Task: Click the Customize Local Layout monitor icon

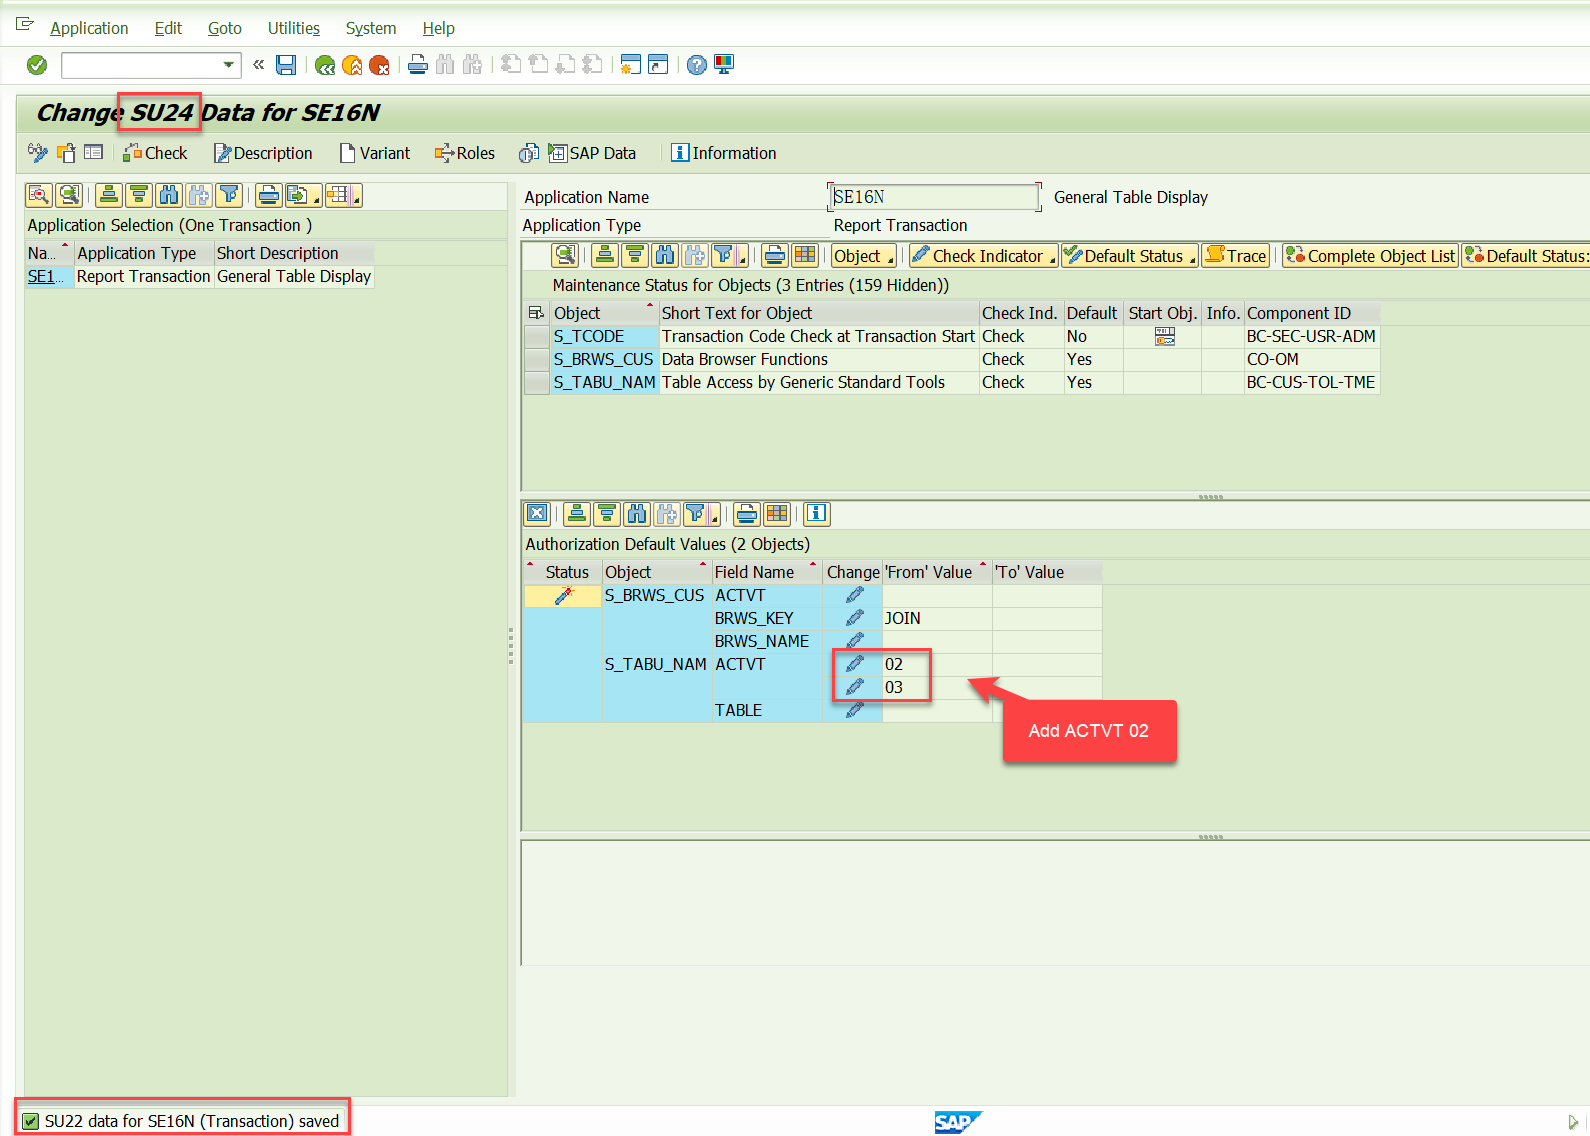Action: point(724,65)
